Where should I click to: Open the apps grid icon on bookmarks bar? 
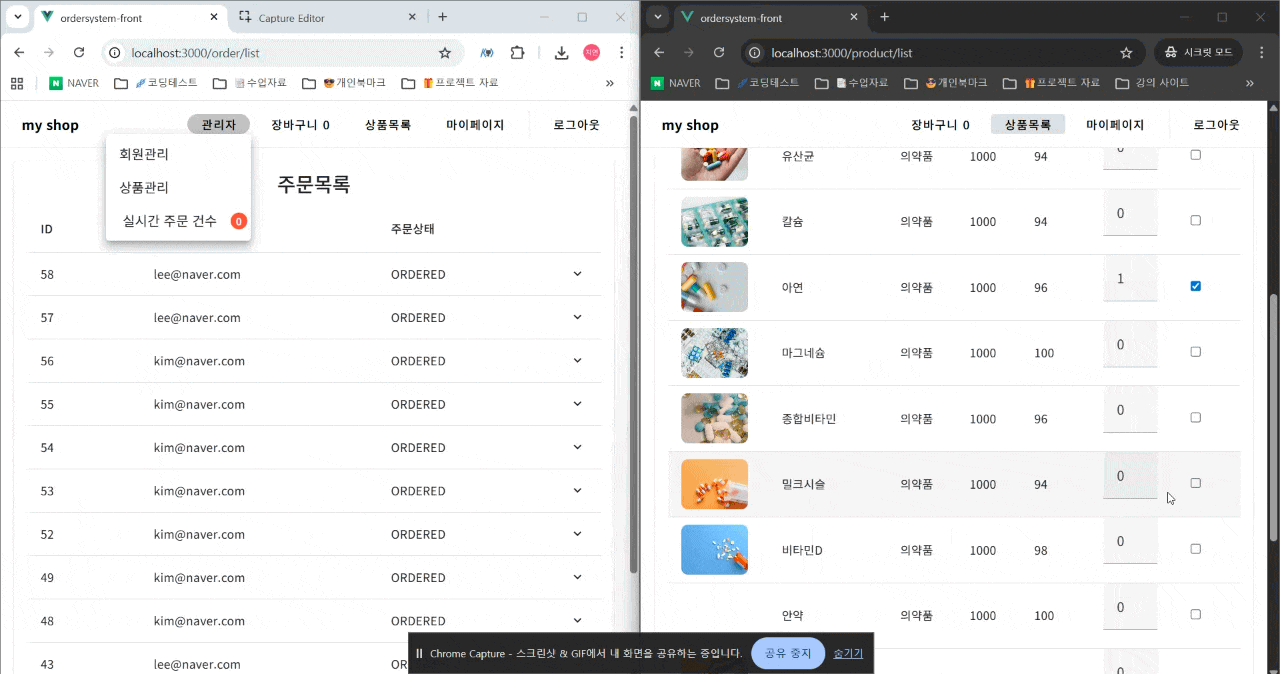pos(17,83)
